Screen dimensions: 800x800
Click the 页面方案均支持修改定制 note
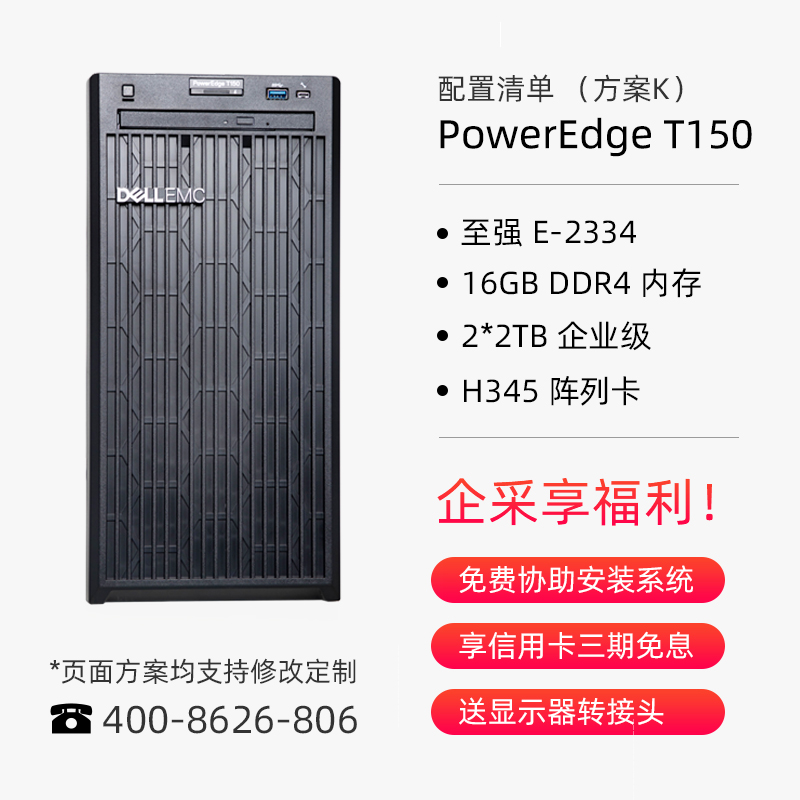coord(203,671)
